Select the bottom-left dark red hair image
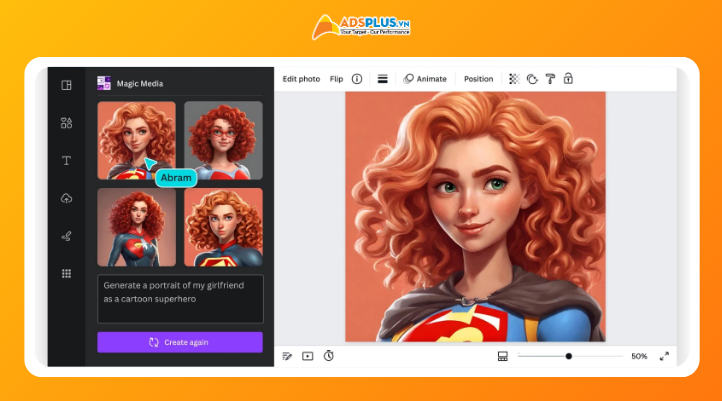Screen dimensions: 722x401 pyautogui.click(x=136, y=227)
